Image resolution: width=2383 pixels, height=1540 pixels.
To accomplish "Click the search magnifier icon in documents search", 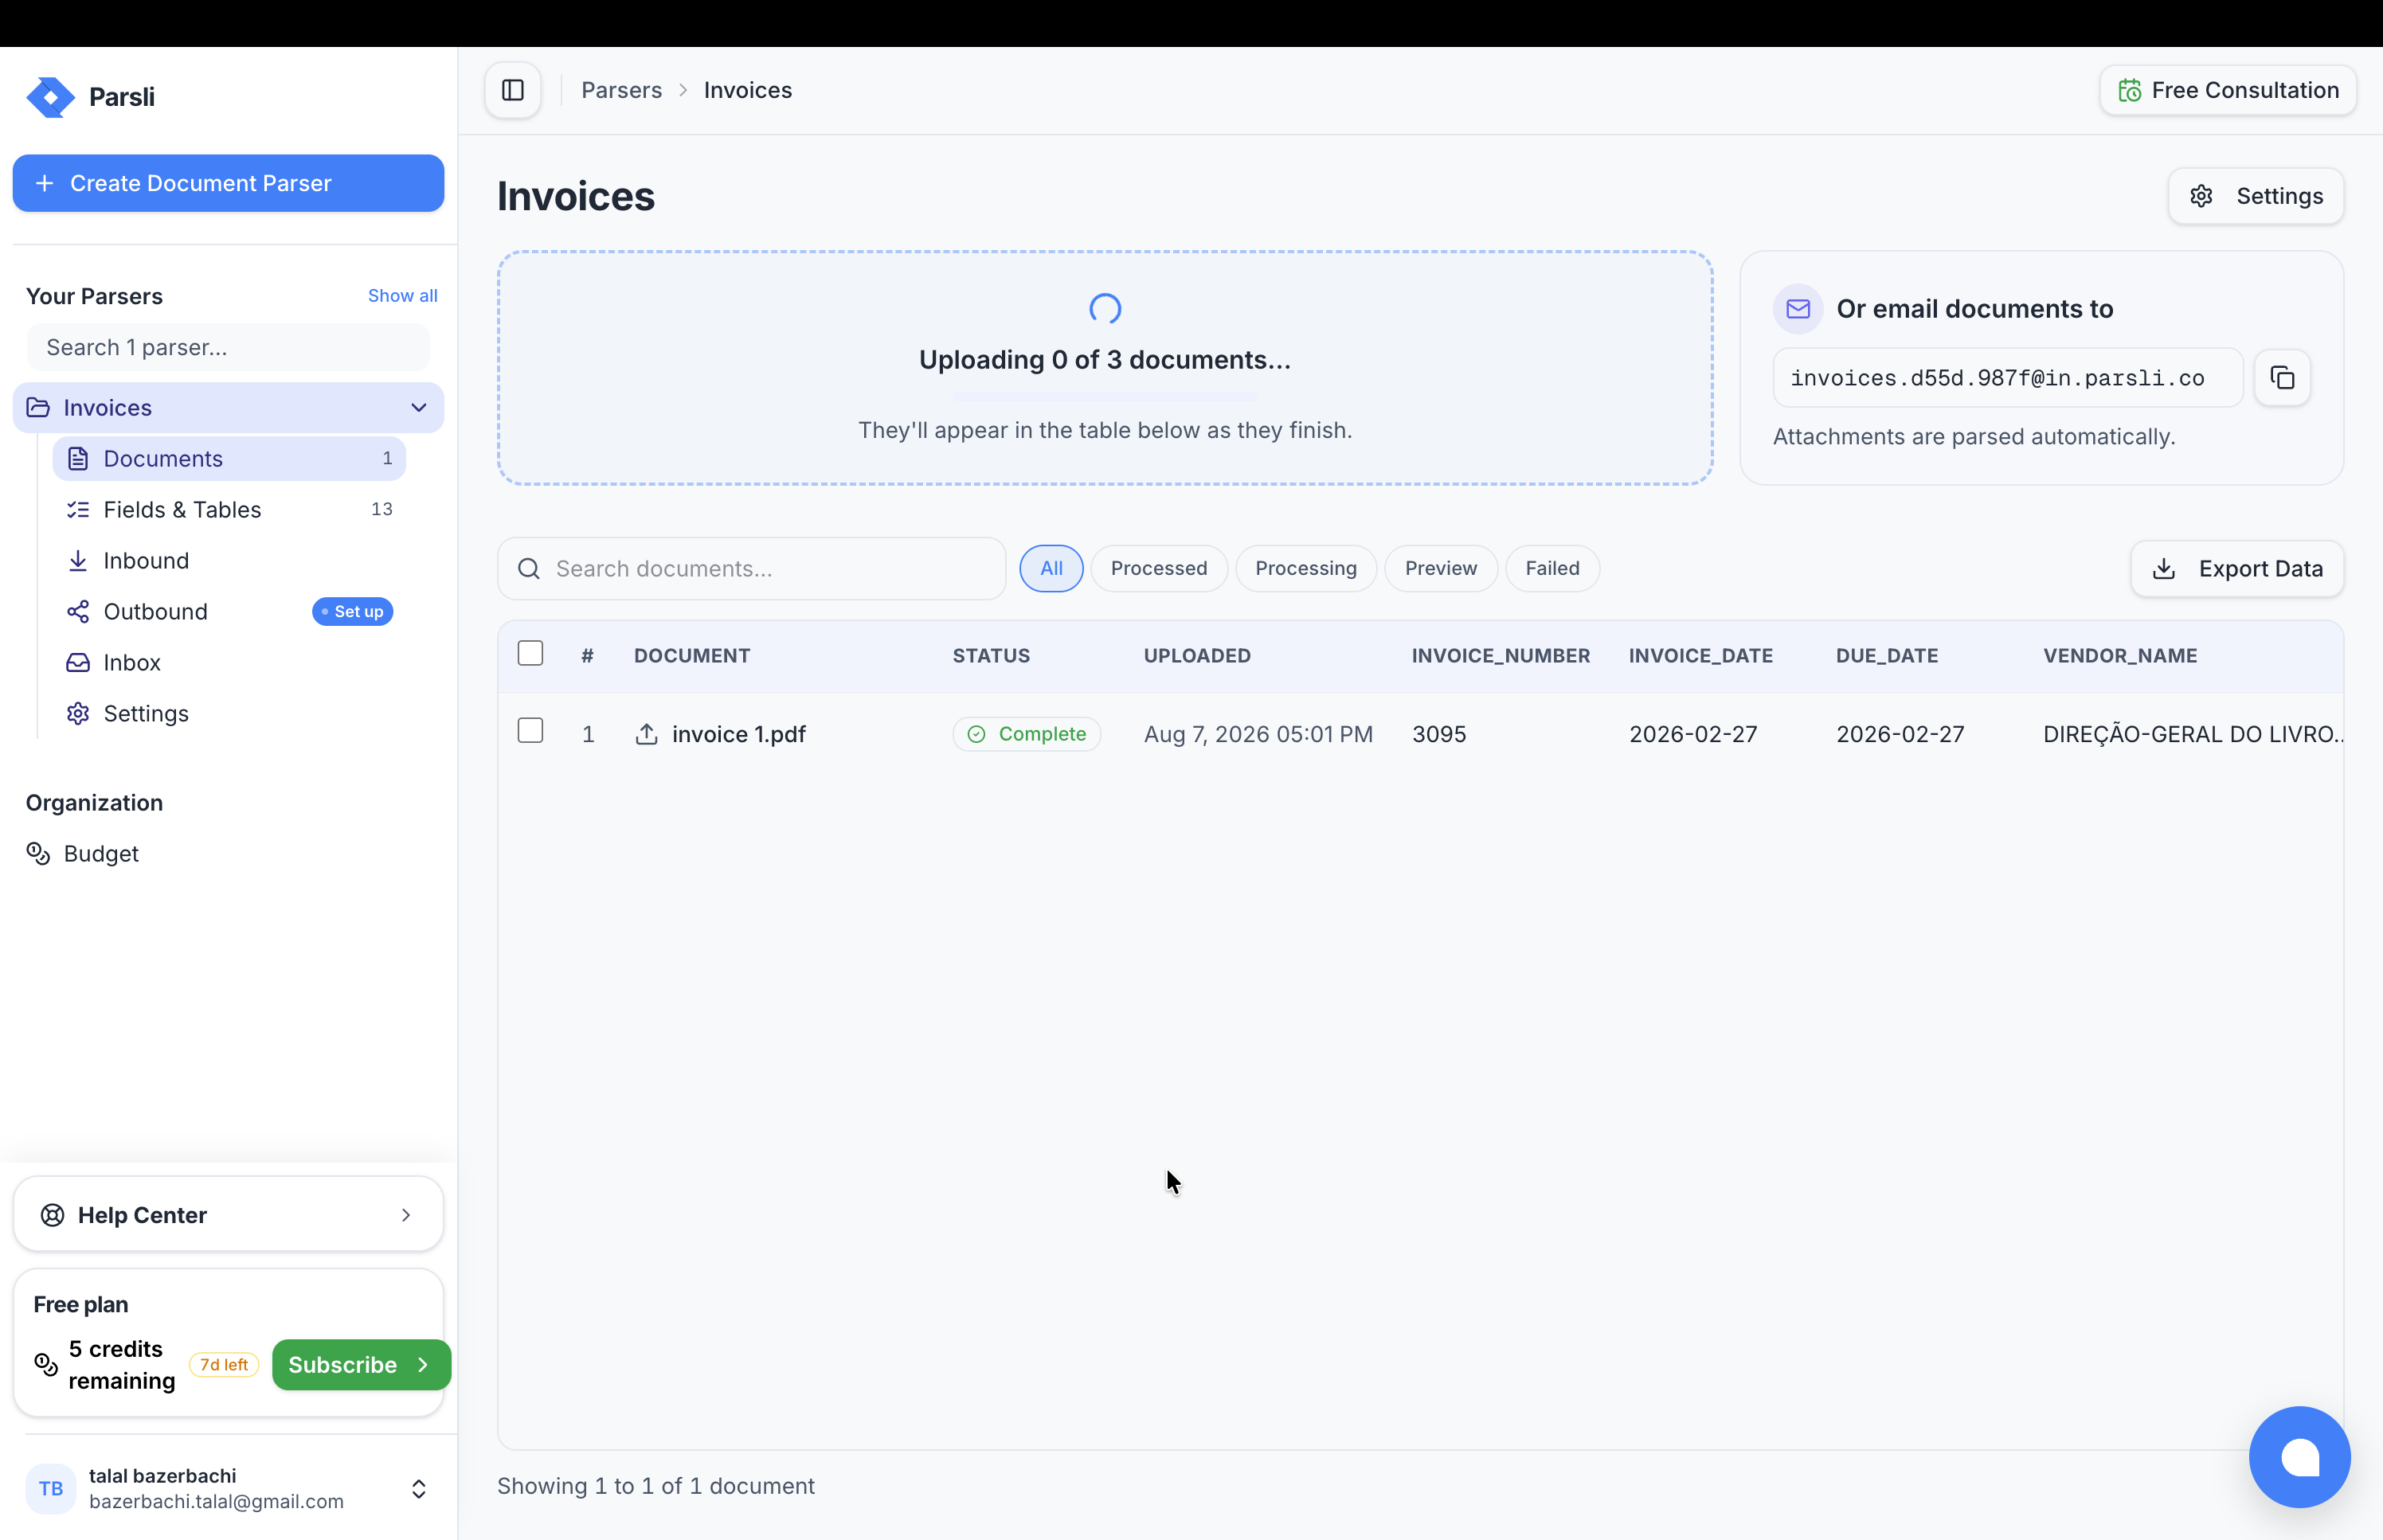I will 529,569.
